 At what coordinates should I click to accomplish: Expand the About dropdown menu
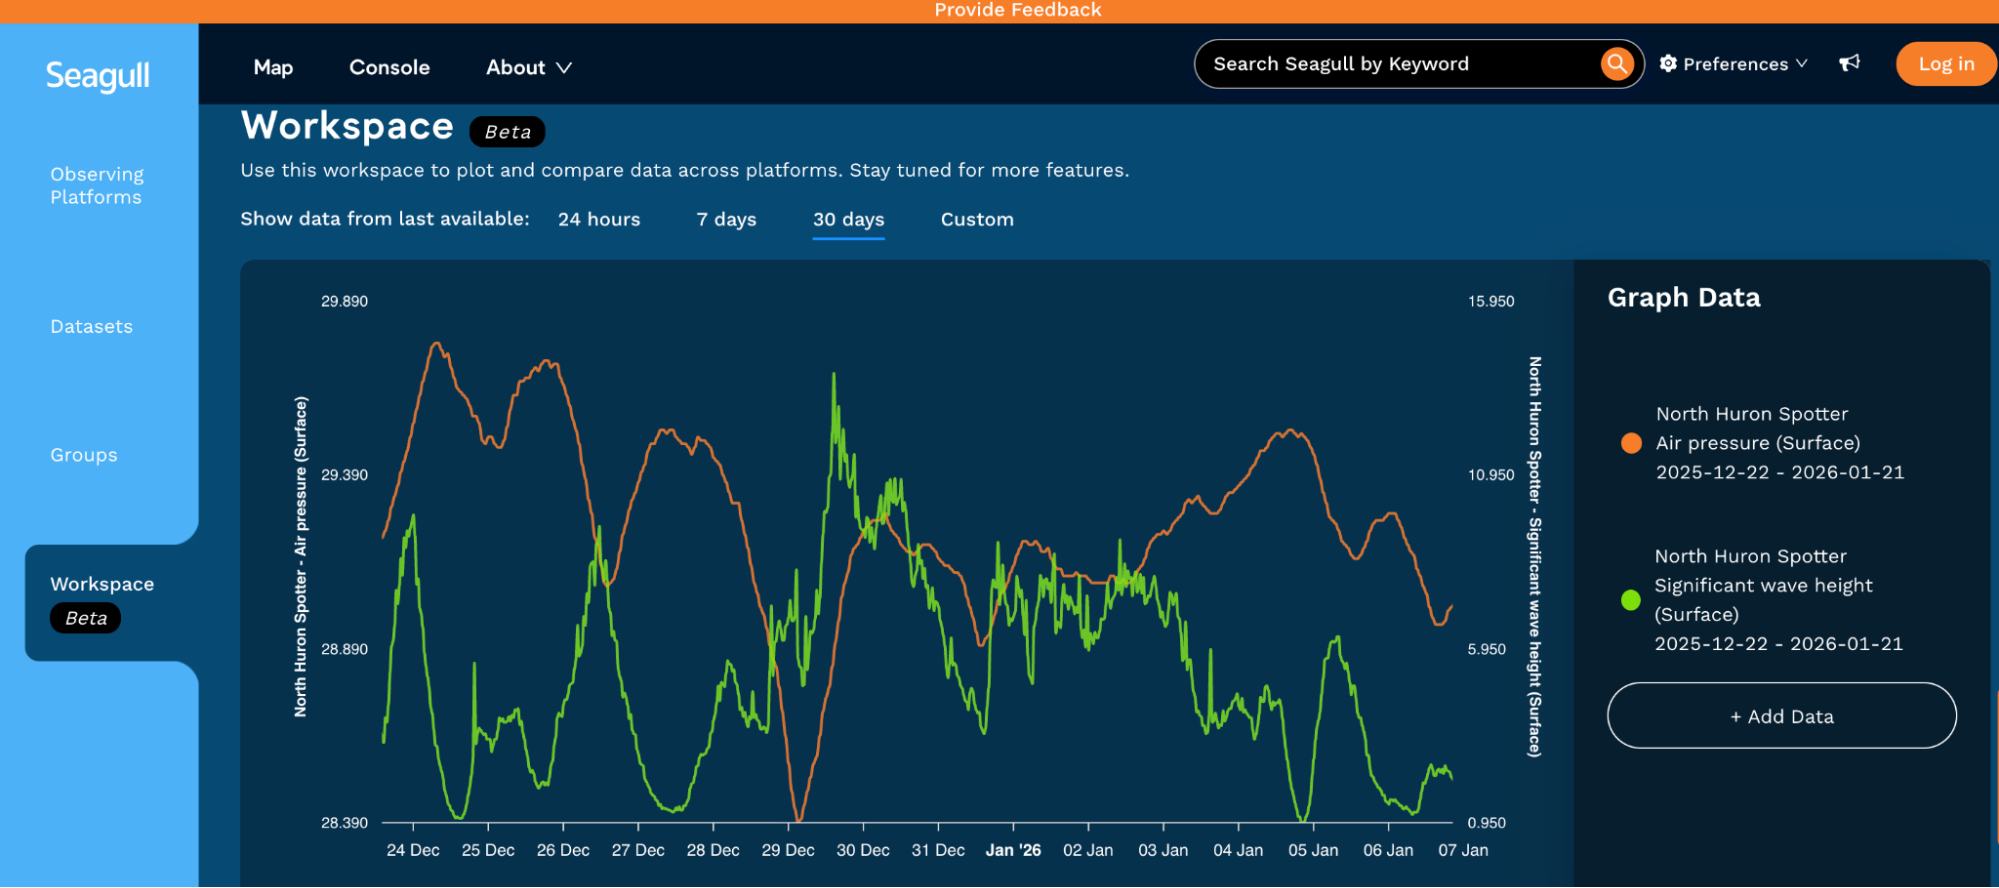point(528,68)
